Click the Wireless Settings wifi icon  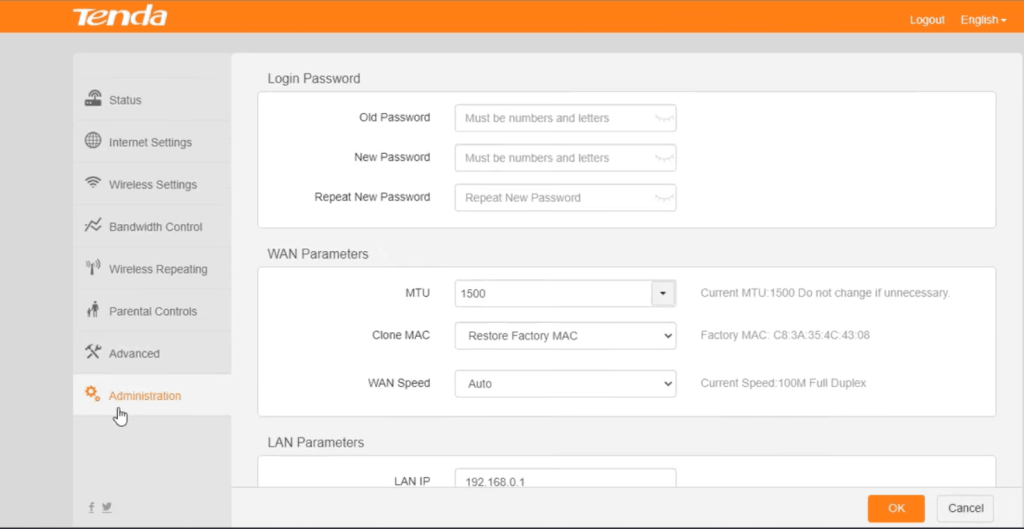(93, 183)
